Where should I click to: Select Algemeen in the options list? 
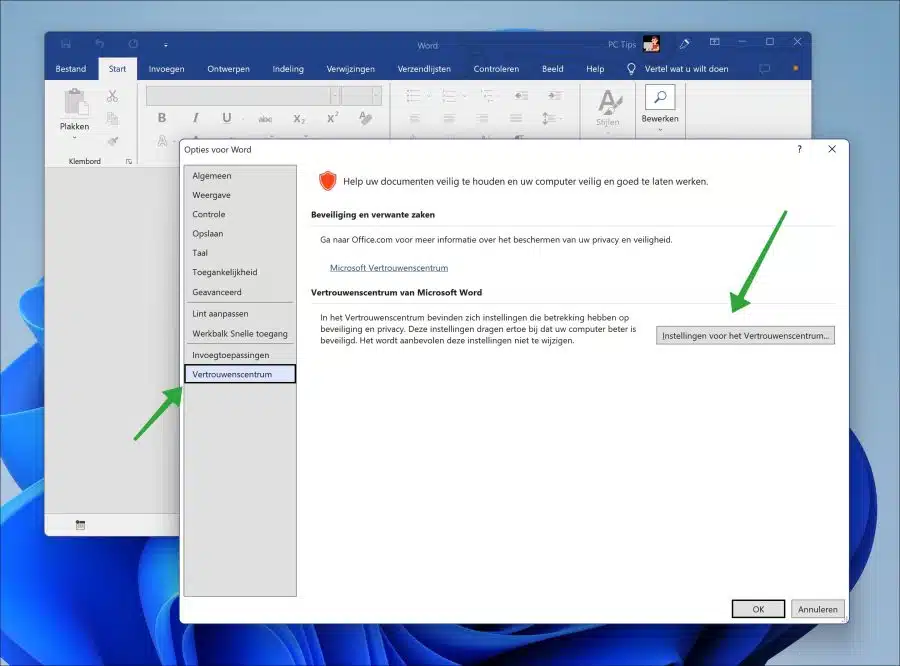tap(240, 176)
